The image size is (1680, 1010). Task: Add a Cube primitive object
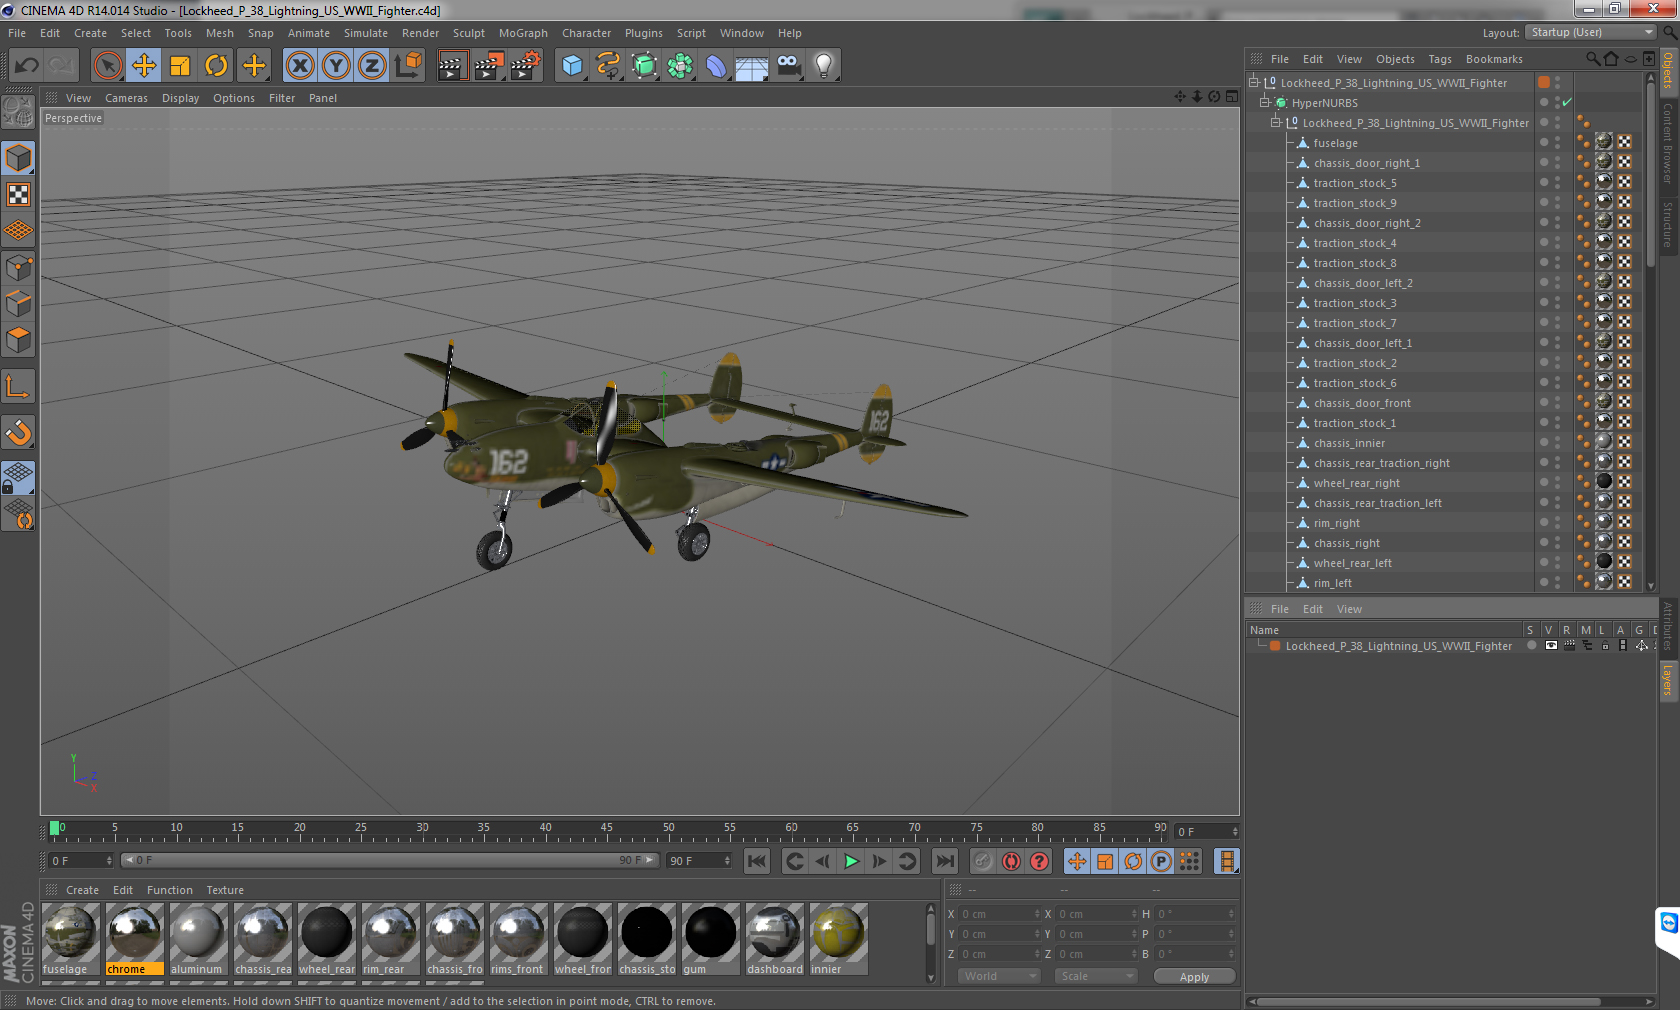click(x=572, y=66)
